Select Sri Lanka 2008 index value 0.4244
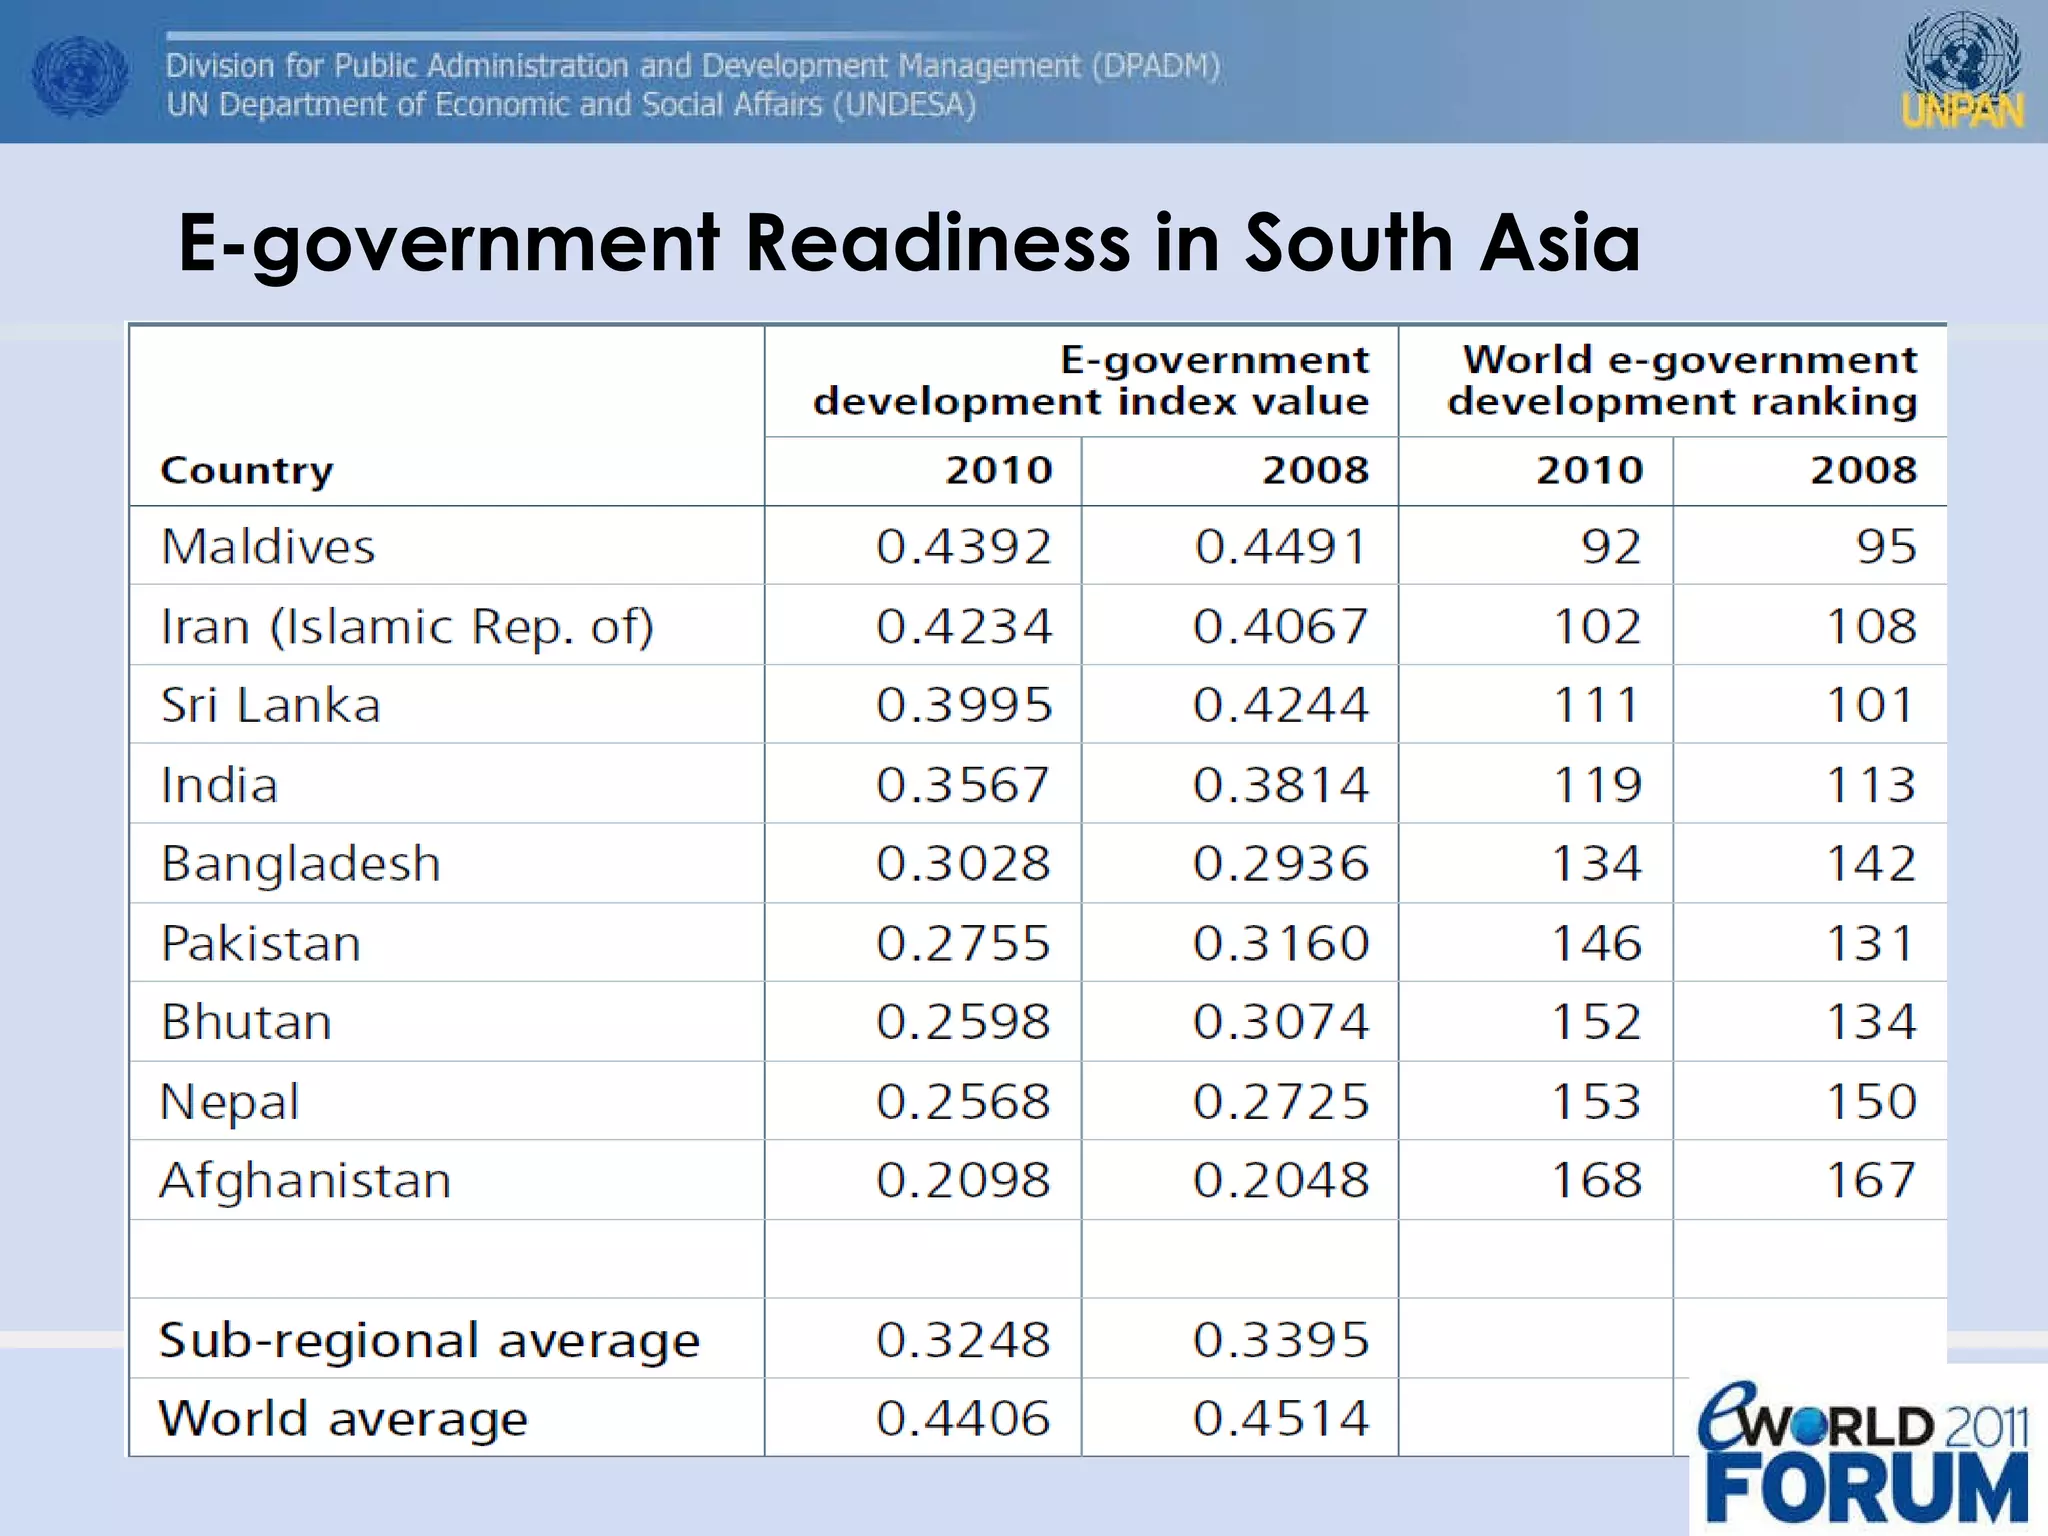Image resolution: width=2048 pixels, height=1536 pixels. point(1281,706)
